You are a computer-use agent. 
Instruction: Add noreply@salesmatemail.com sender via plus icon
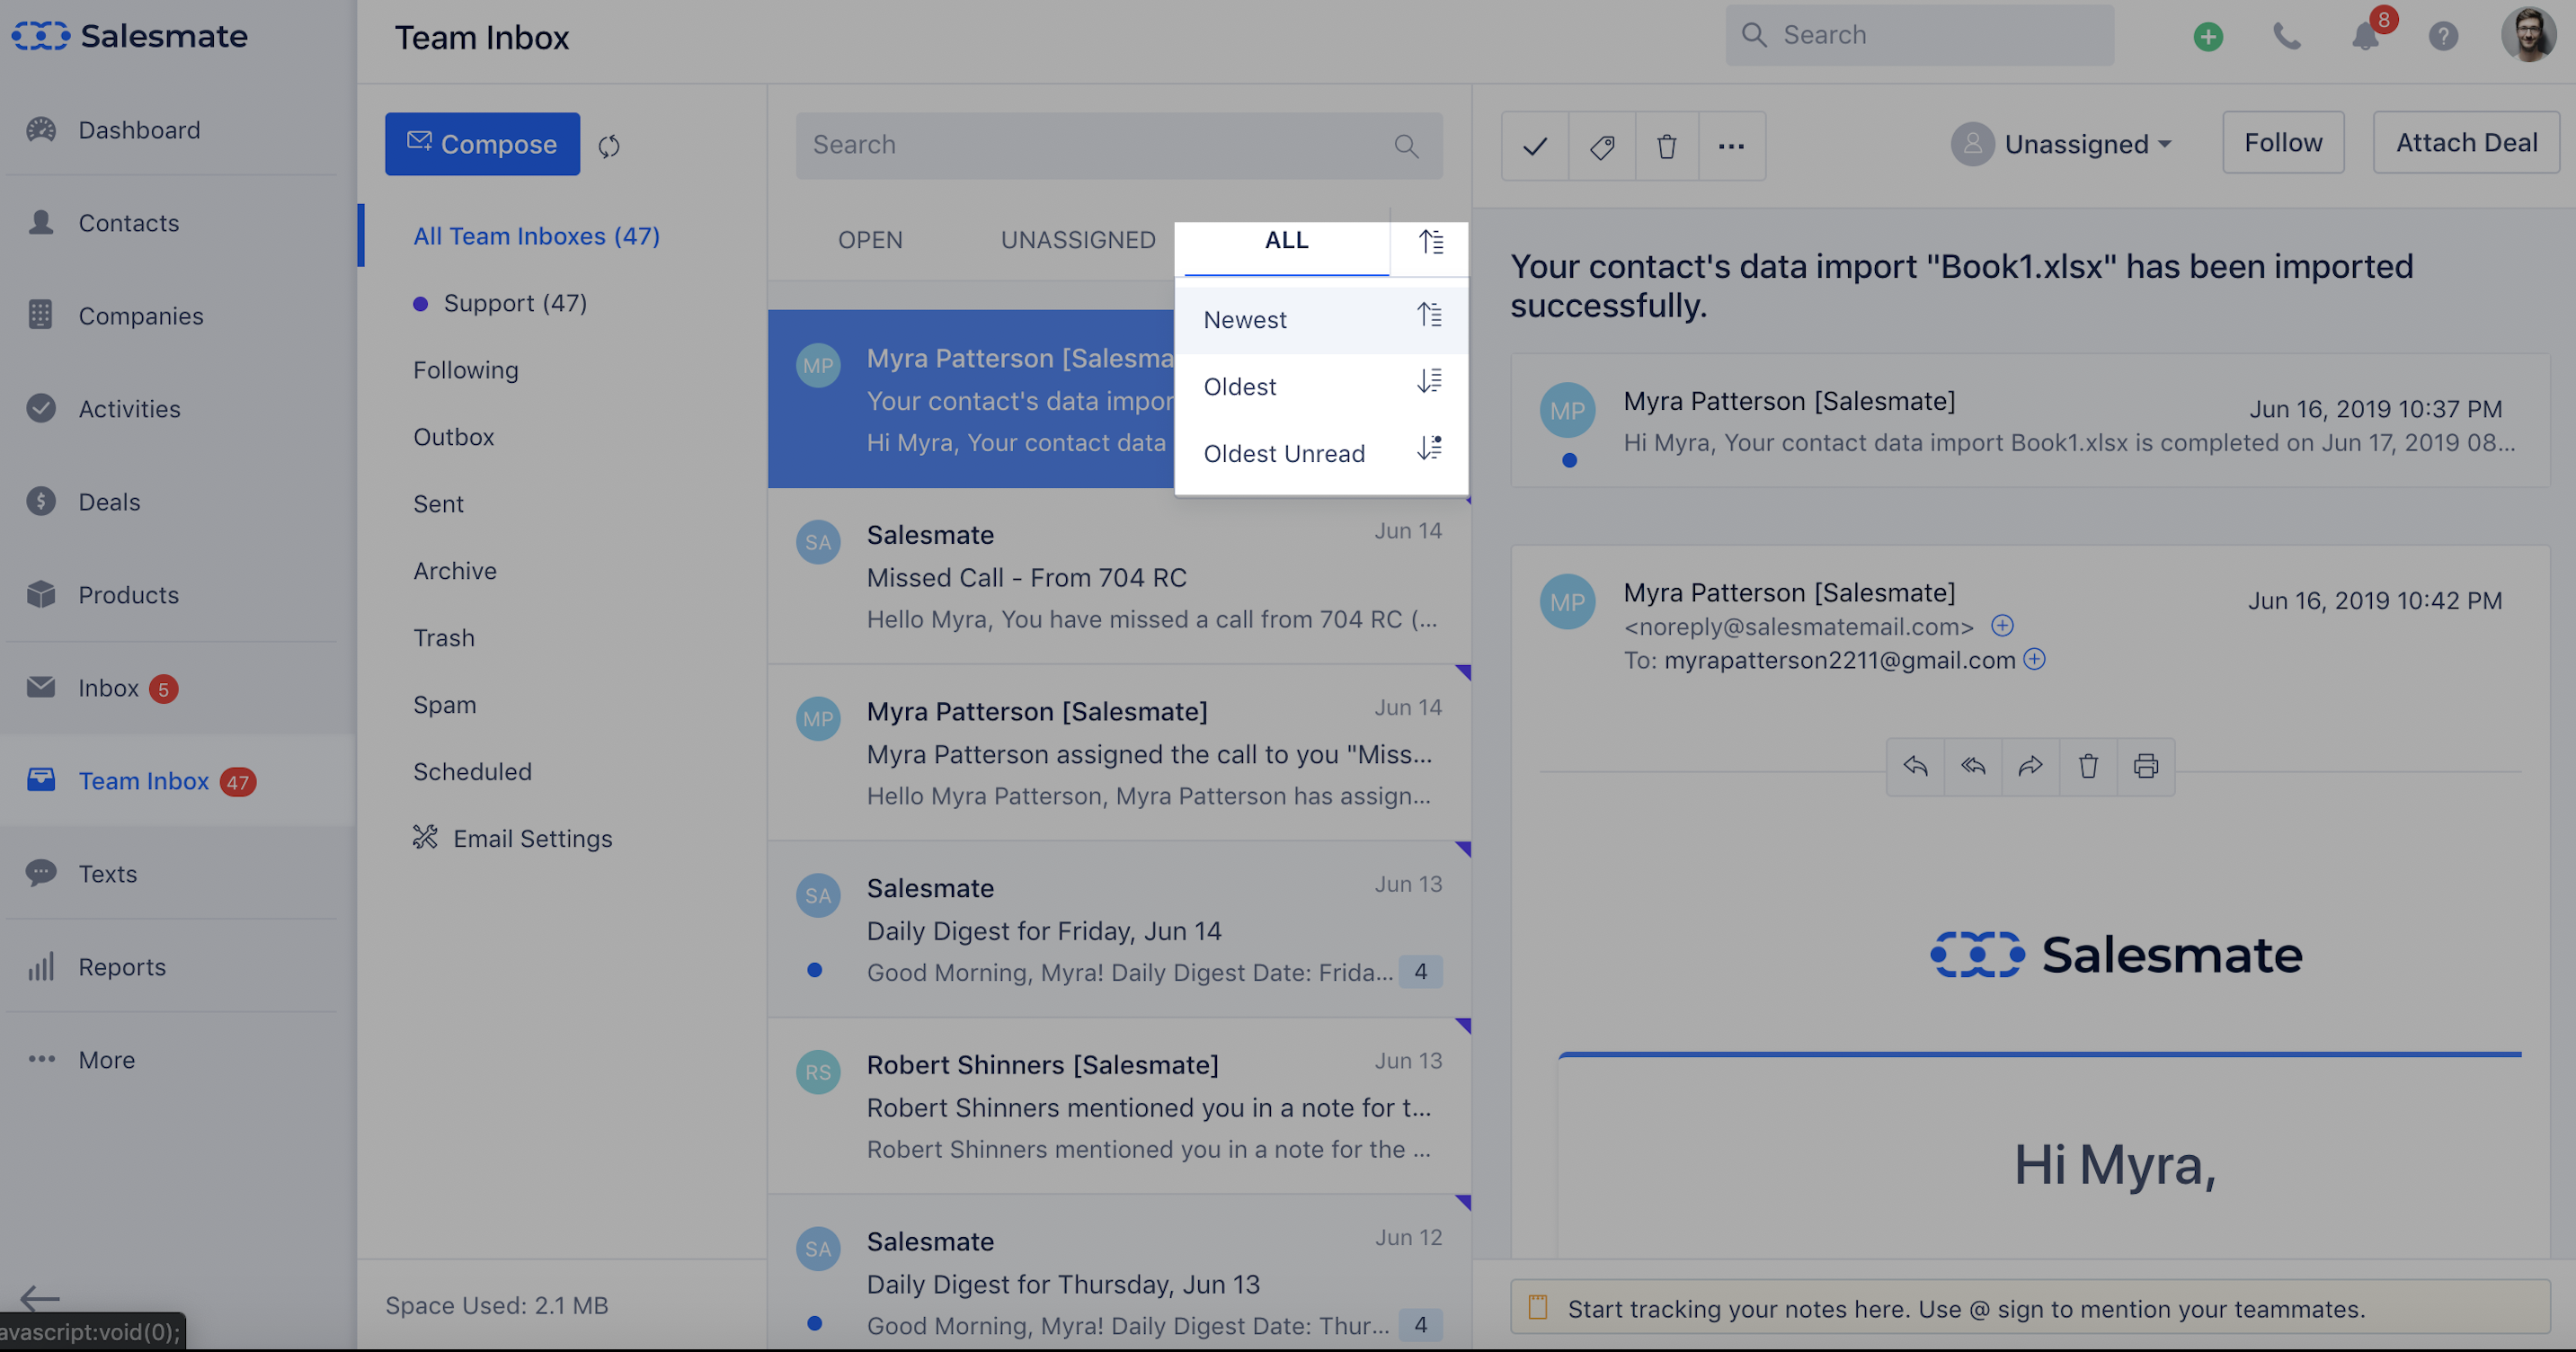click(2002, 626)
